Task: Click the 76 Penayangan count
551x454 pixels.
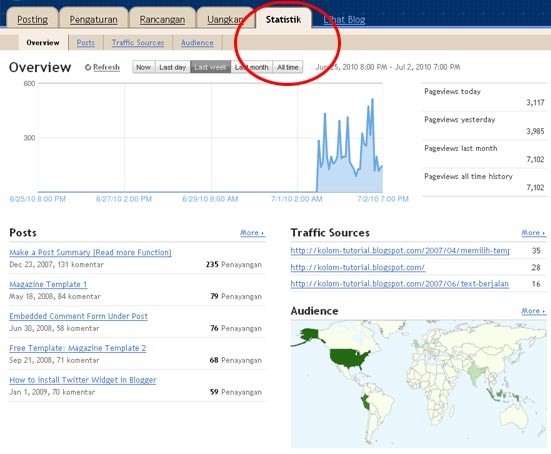Action: pyautogui.click(x=236, y=328)
